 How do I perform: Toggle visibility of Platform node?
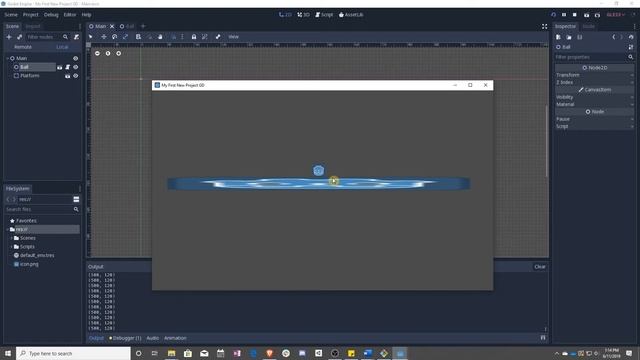(76, 76)
